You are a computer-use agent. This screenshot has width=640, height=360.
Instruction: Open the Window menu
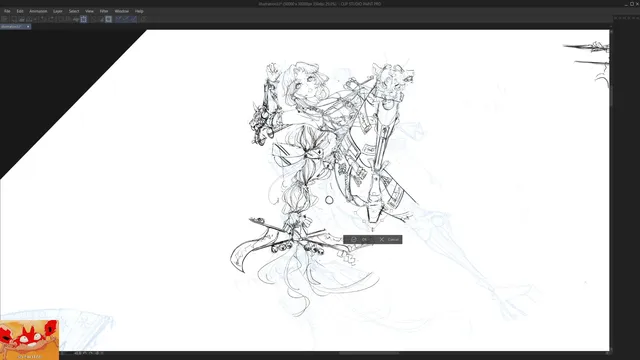click(122, 11)
